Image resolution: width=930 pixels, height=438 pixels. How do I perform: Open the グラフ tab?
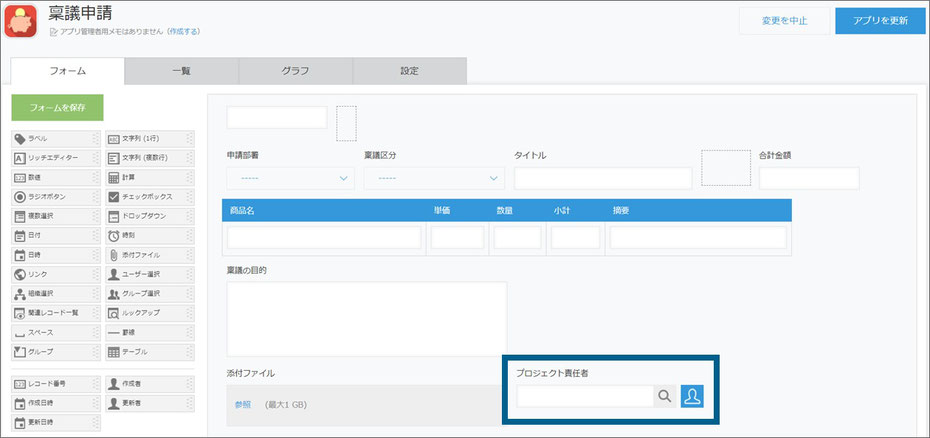295,71
